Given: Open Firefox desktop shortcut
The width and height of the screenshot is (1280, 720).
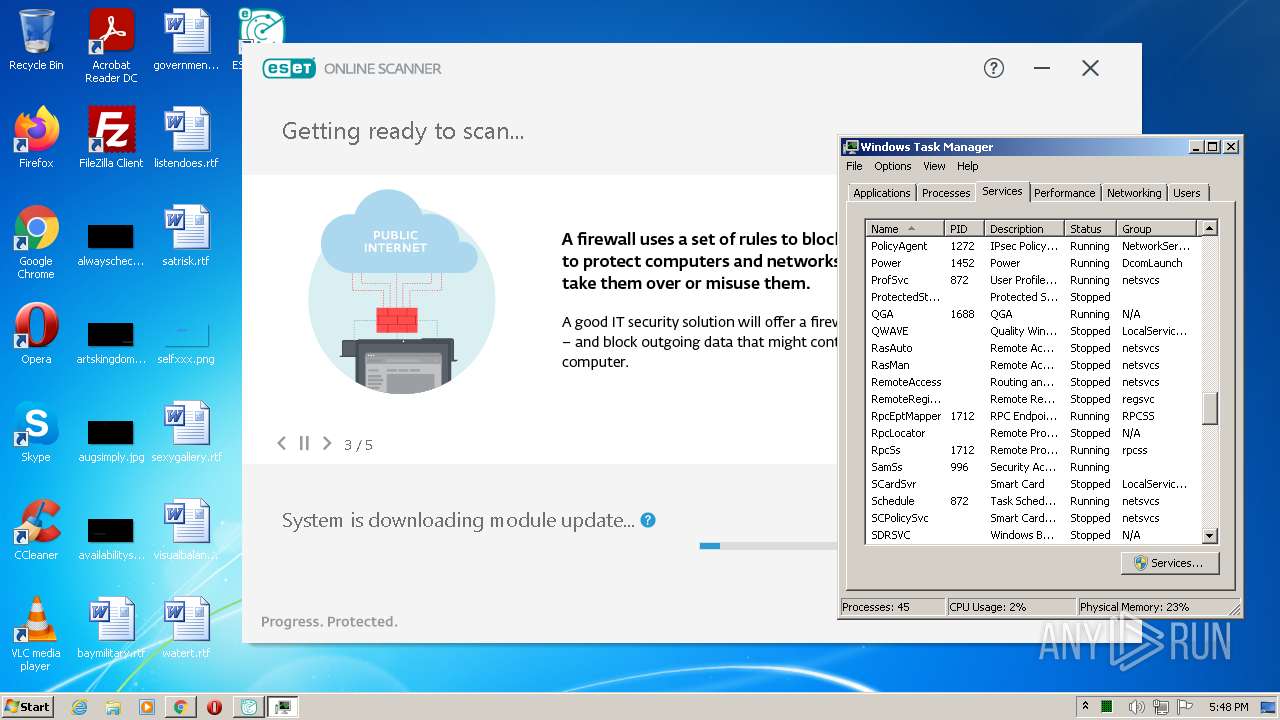Looking at the screenshot, I should point(36,138).
